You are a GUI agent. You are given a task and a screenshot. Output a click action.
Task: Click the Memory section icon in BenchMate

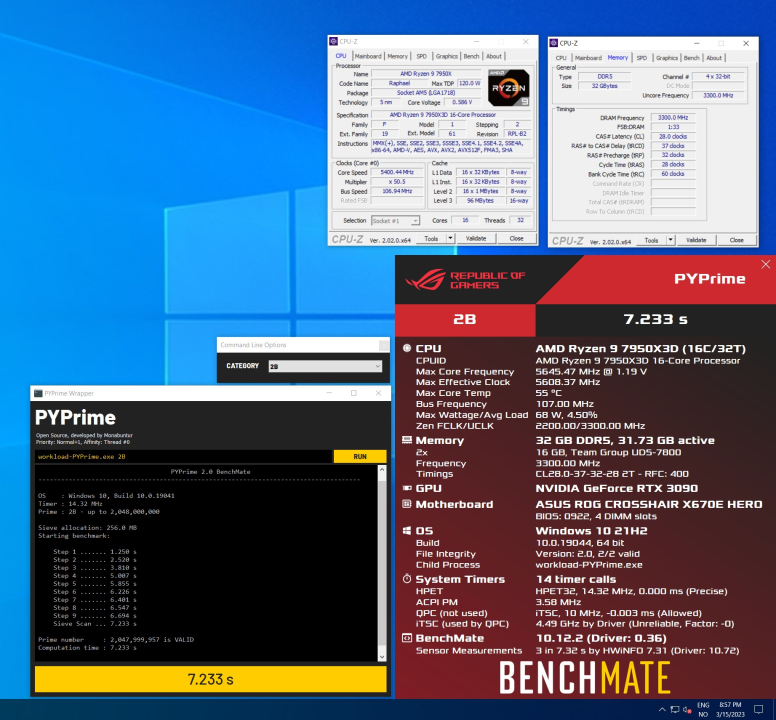[407, 439]
